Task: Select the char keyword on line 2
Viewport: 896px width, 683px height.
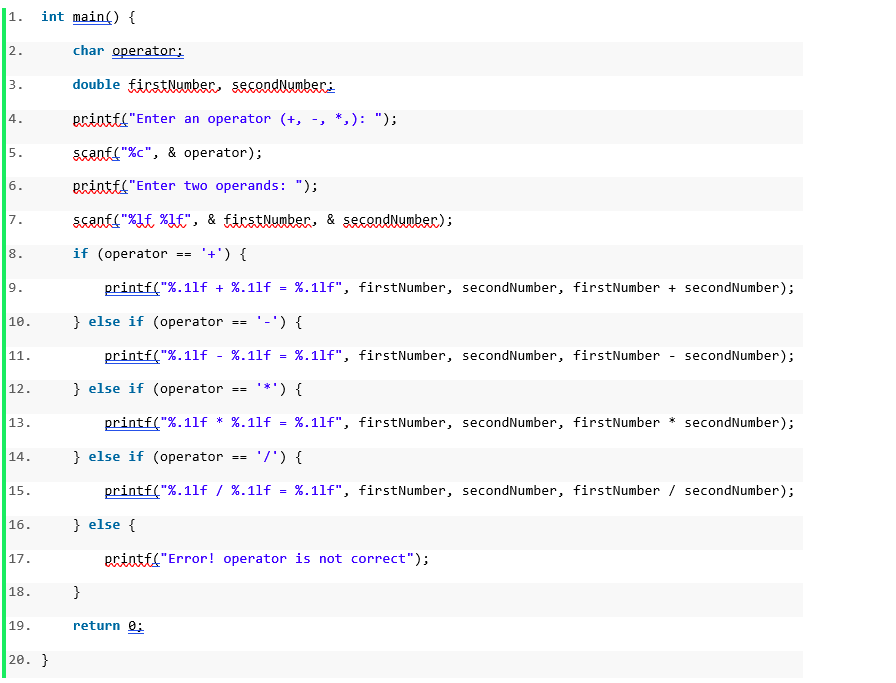Action: (87, 50)
